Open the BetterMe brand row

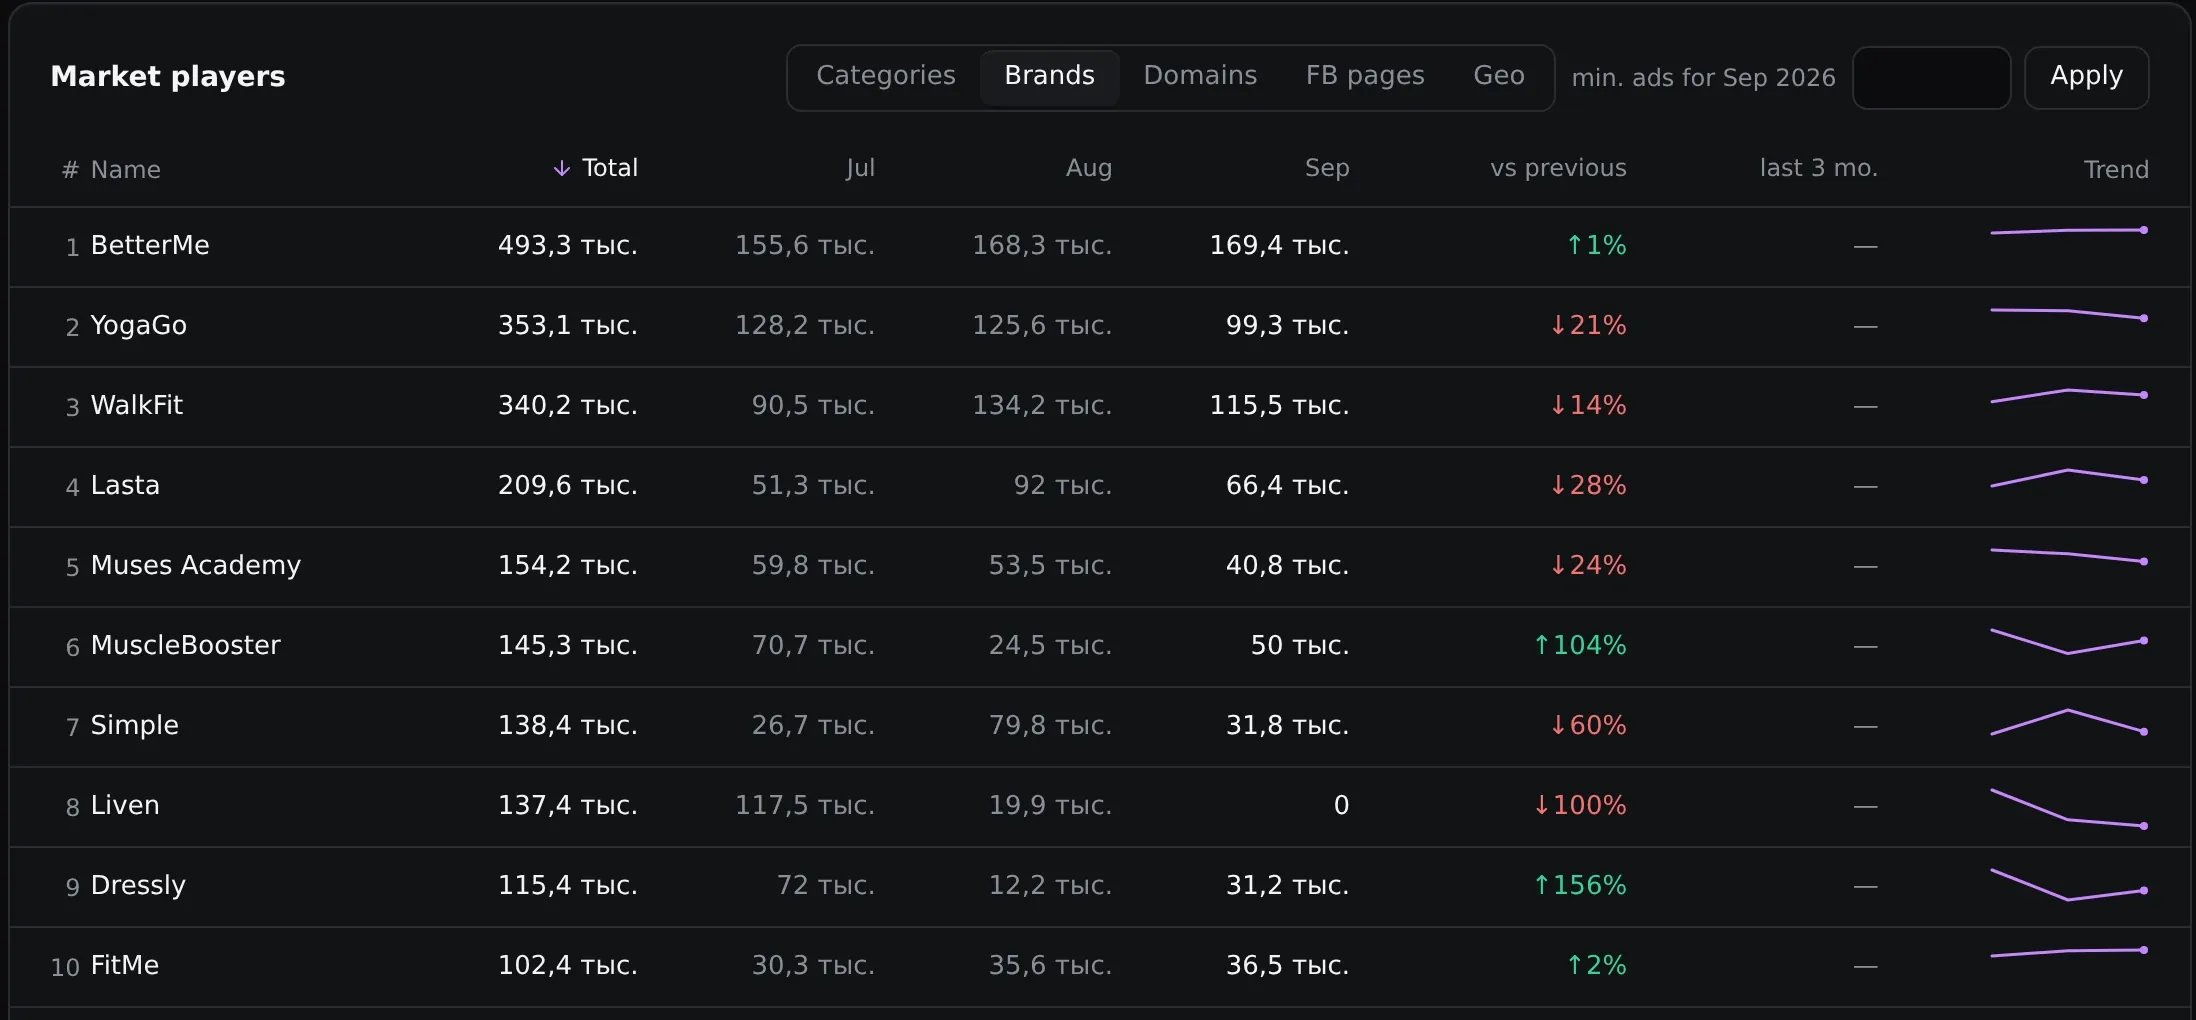1100,246
